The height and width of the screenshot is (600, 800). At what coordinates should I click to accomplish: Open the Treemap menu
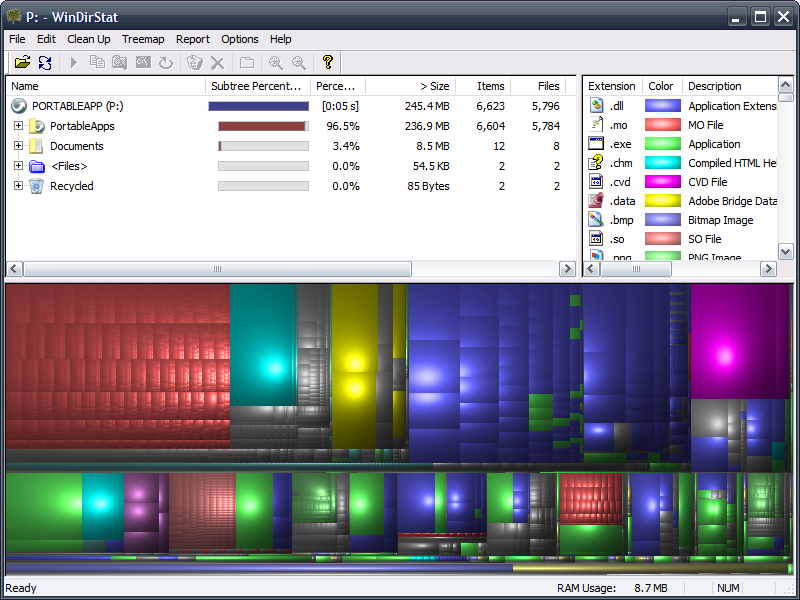(143, 39)
